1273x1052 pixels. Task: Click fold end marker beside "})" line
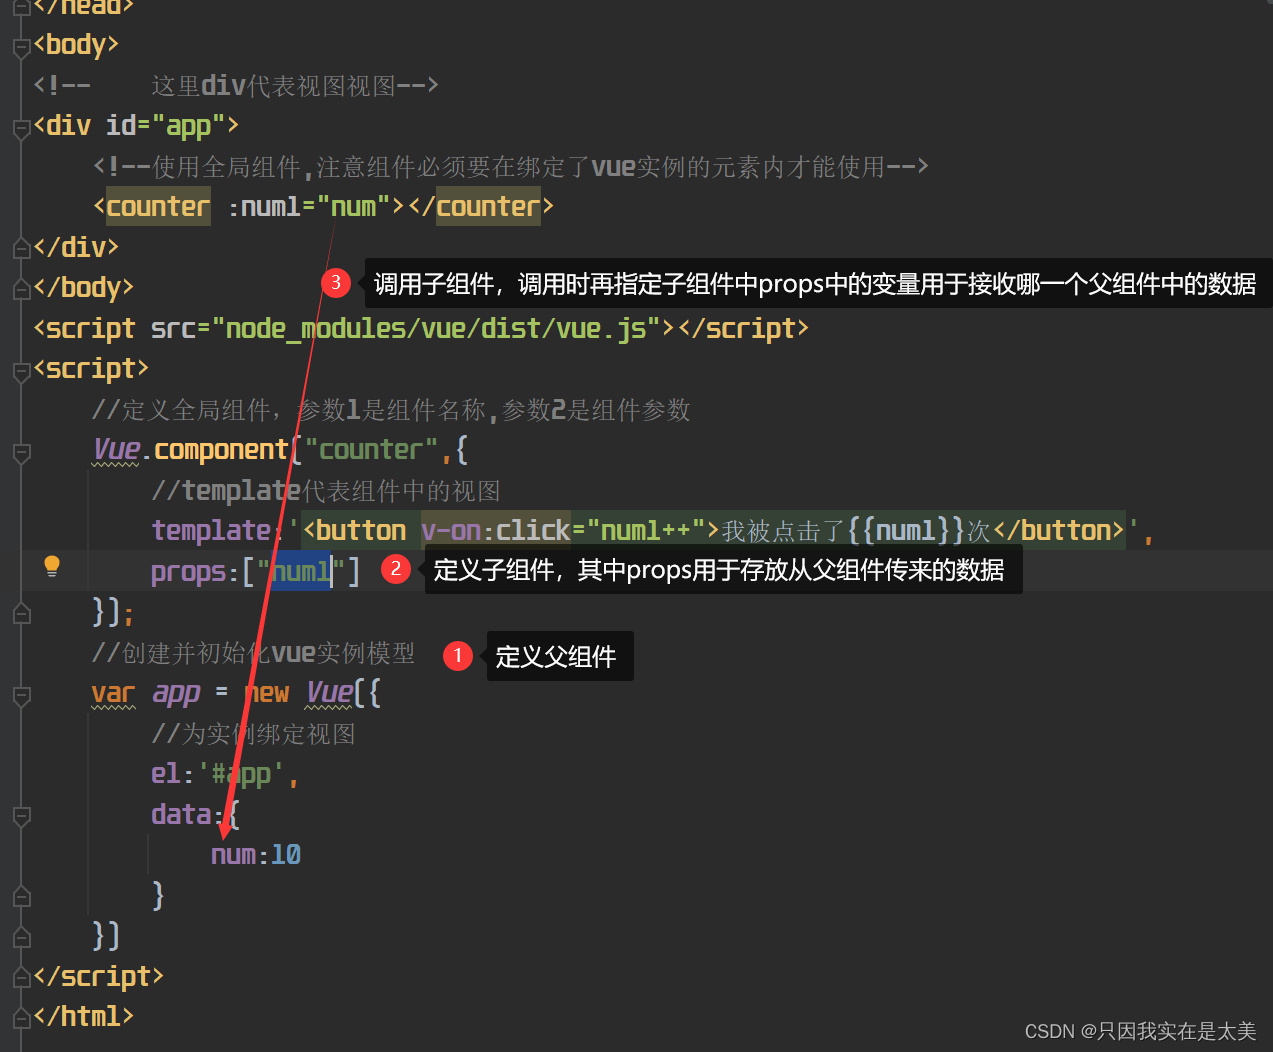(x=21, y=938)
